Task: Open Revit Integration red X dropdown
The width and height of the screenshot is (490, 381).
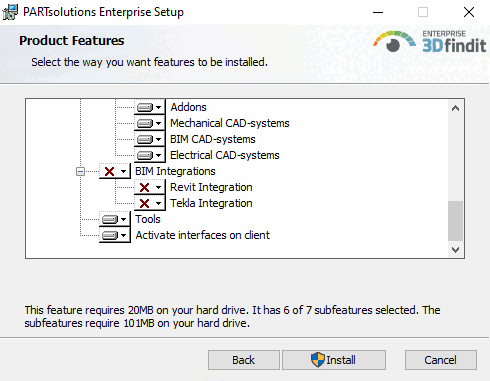Action: pyautogui.click(x=149, y=187)
